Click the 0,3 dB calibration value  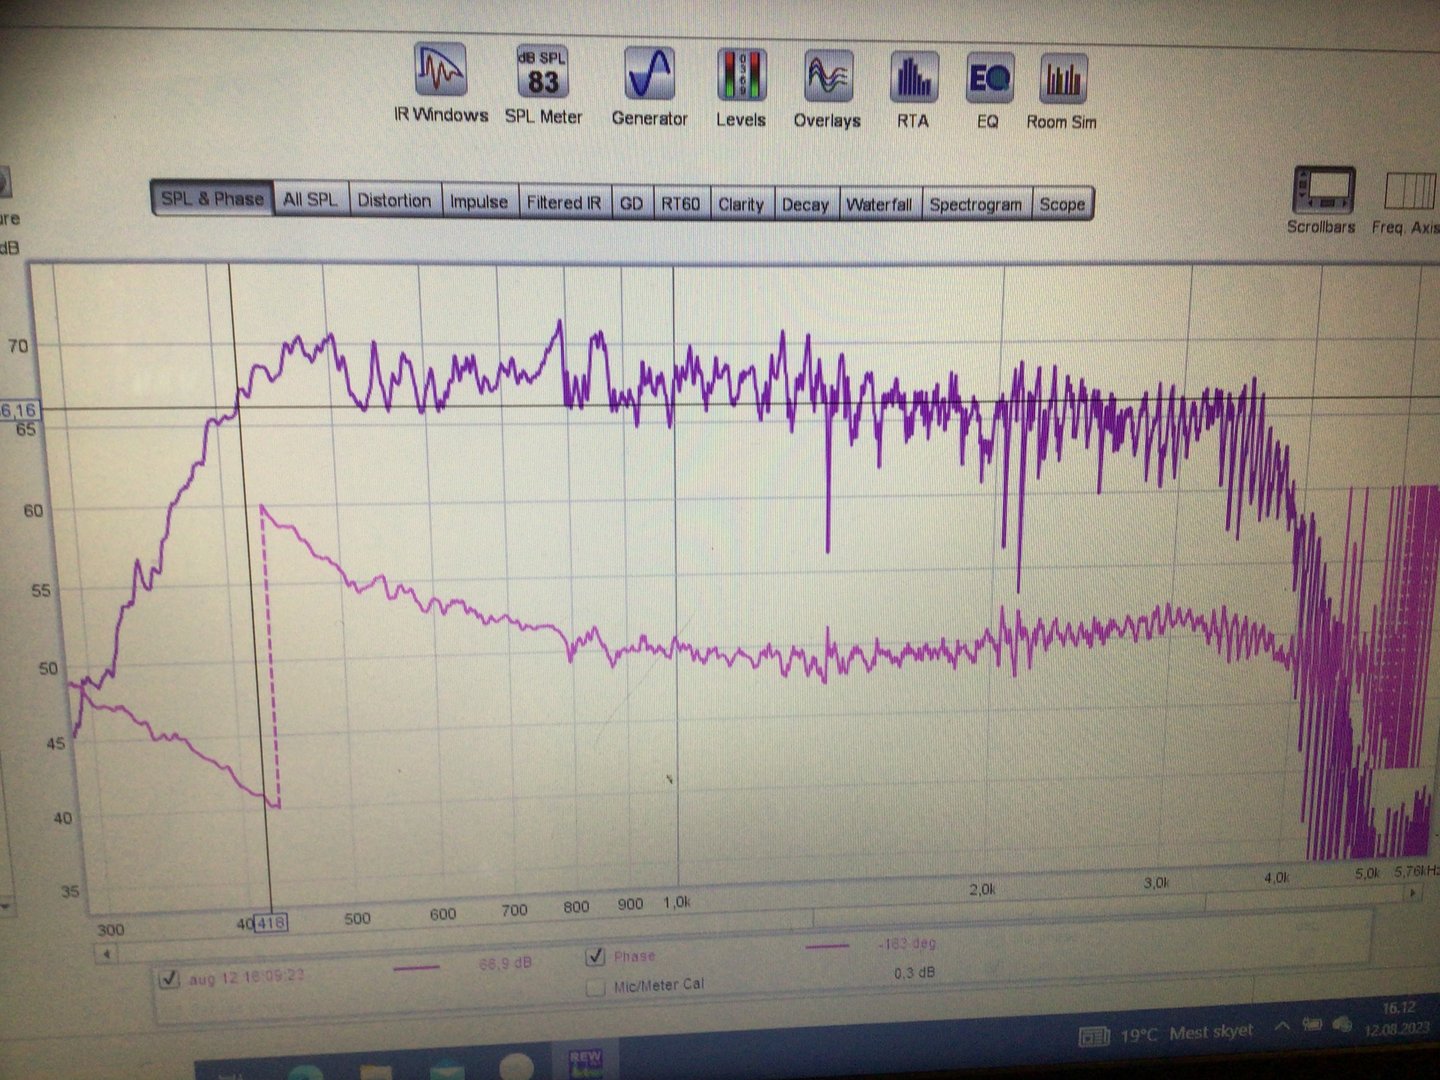coord(914,973)
